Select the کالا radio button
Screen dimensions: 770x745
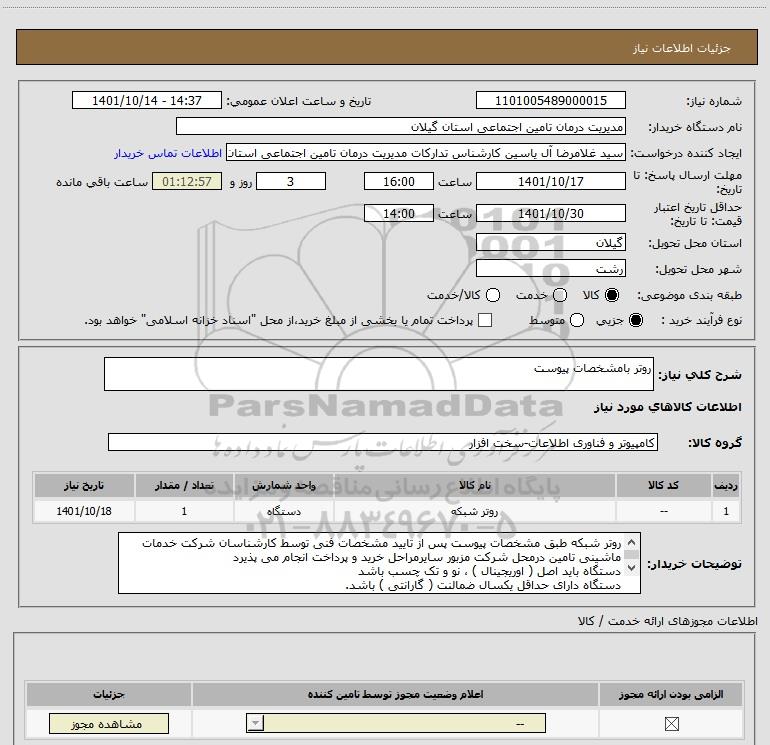coord(612,295)
